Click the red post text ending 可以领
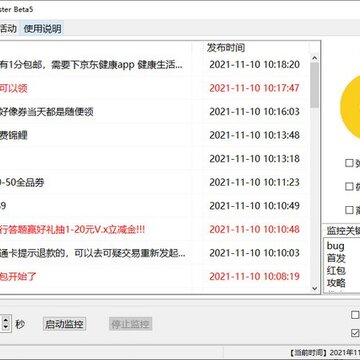This screenshot has height=360, width=360. click(x=13, y=88)
